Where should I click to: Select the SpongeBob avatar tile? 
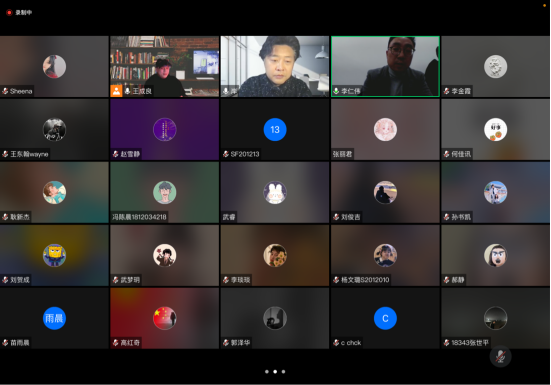pos(54,255)
